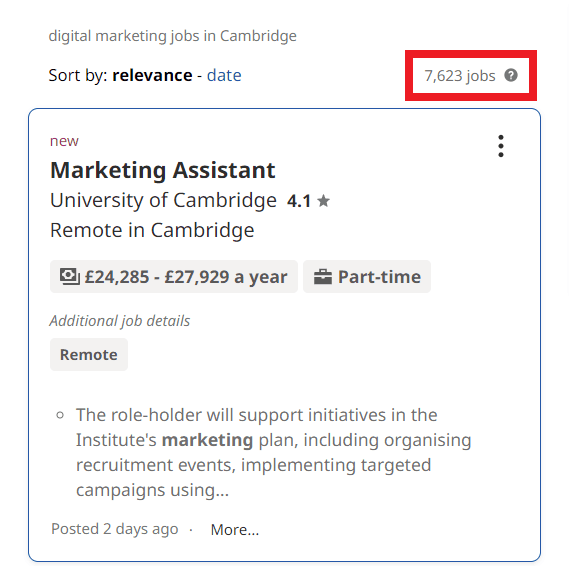Click 'digital marketing jobs in Cambridge' heading
This screenshot has height=566, width=569.
point(172,36)
